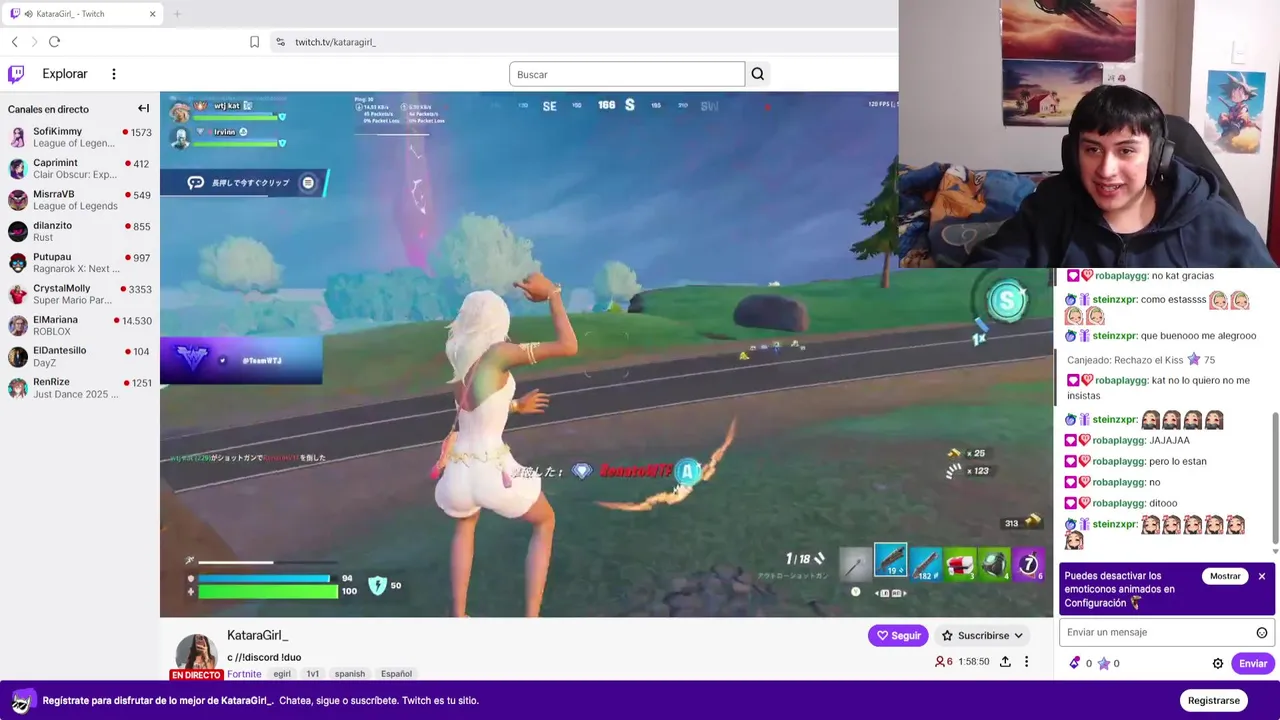The image size is (1280, 720).
Task: Click the ElMariana channel name in sidebar
Action: tap(55, 320)
